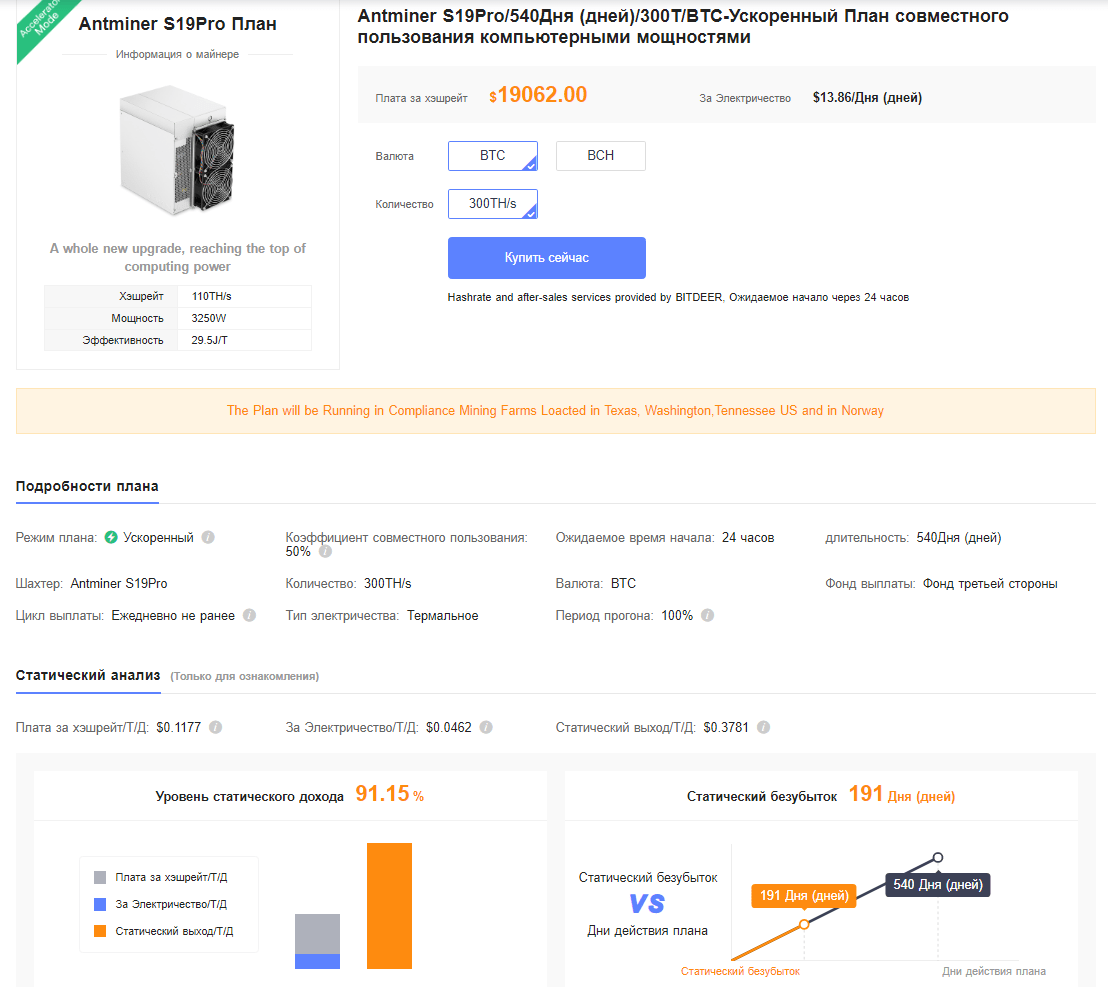Click the Купить сейчас button
This screenshot has height=987, width=1108.
point(547,258)
